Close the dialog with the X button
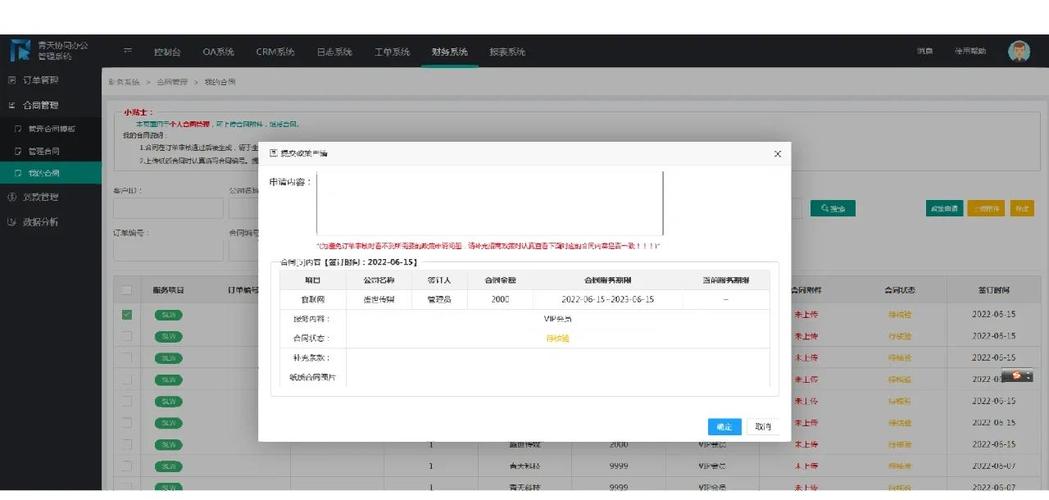 [x=777, y=154]
